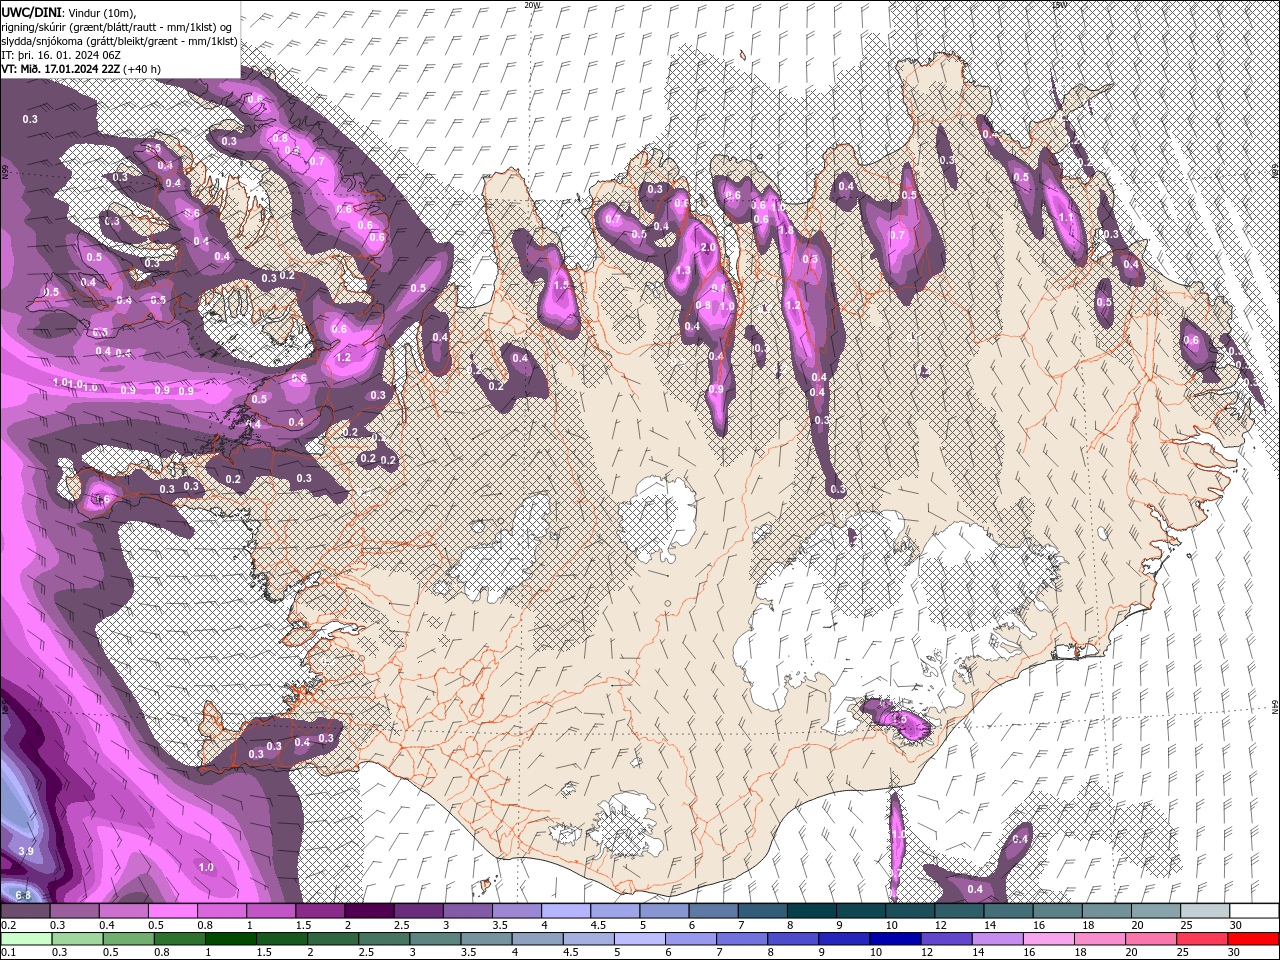Select the 'slydda/snjókoma' legend description line
This screenshot has height=960, width=1280.
(x=119, y=40)
